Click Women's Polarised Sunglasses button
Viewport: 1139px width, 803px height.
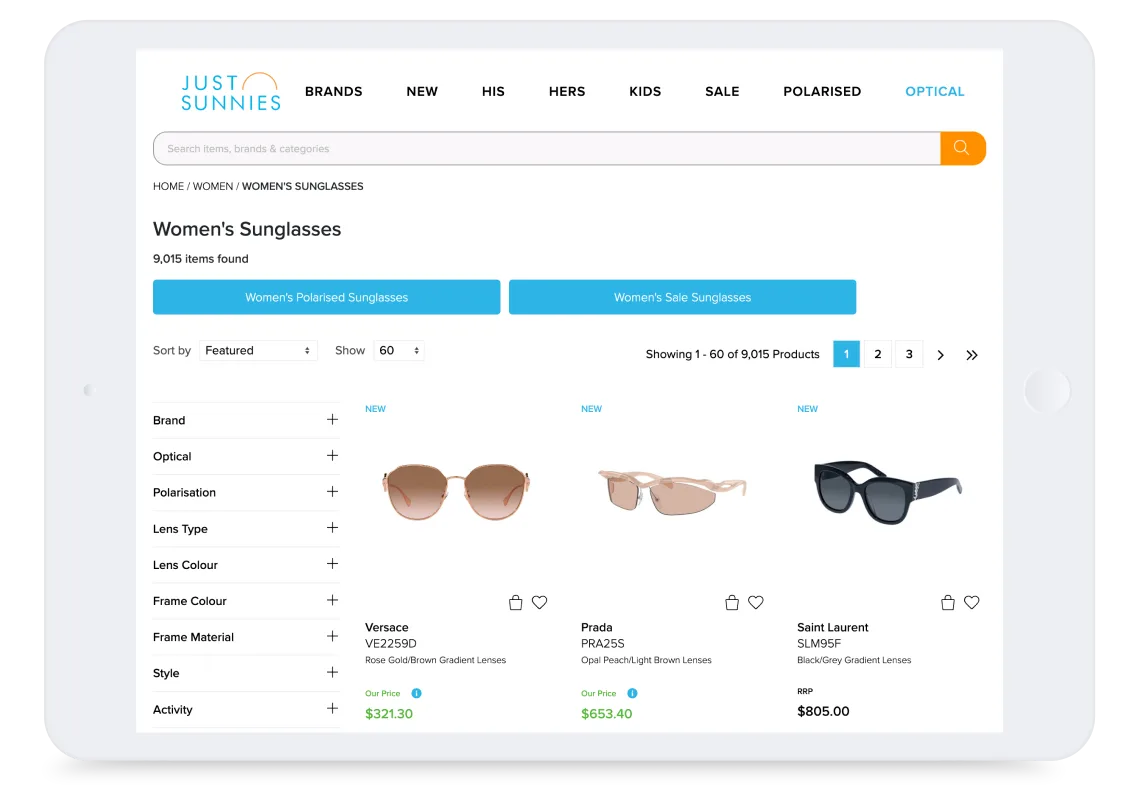pos(326,297)
